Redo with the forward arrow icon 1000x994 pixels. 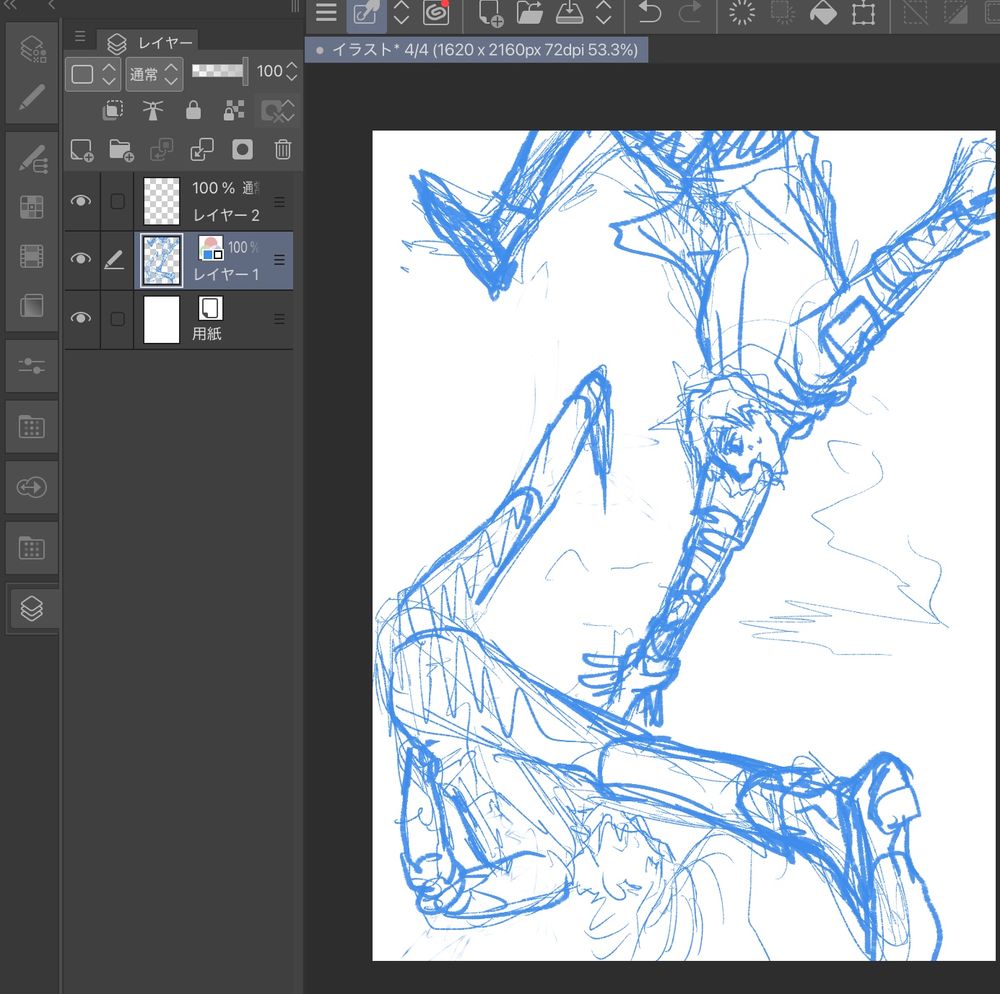[x=689, y=12]
